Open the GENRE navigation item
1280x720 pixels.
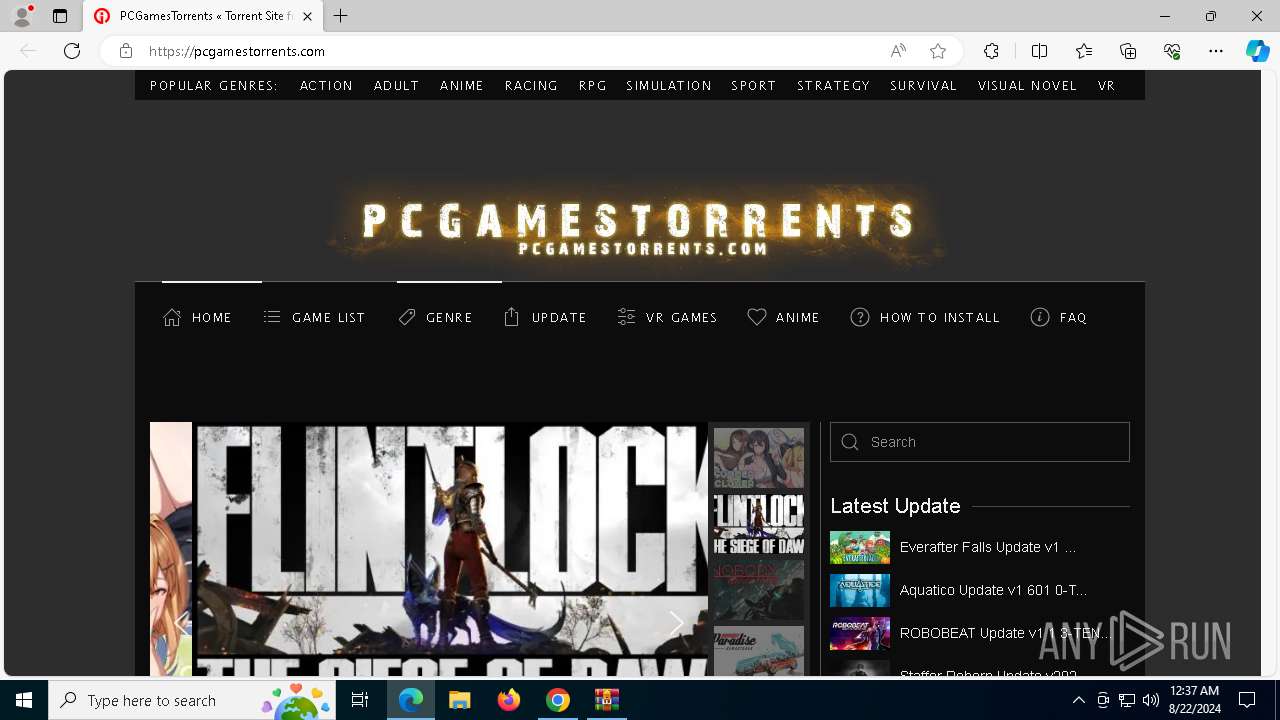click(435, 317)
